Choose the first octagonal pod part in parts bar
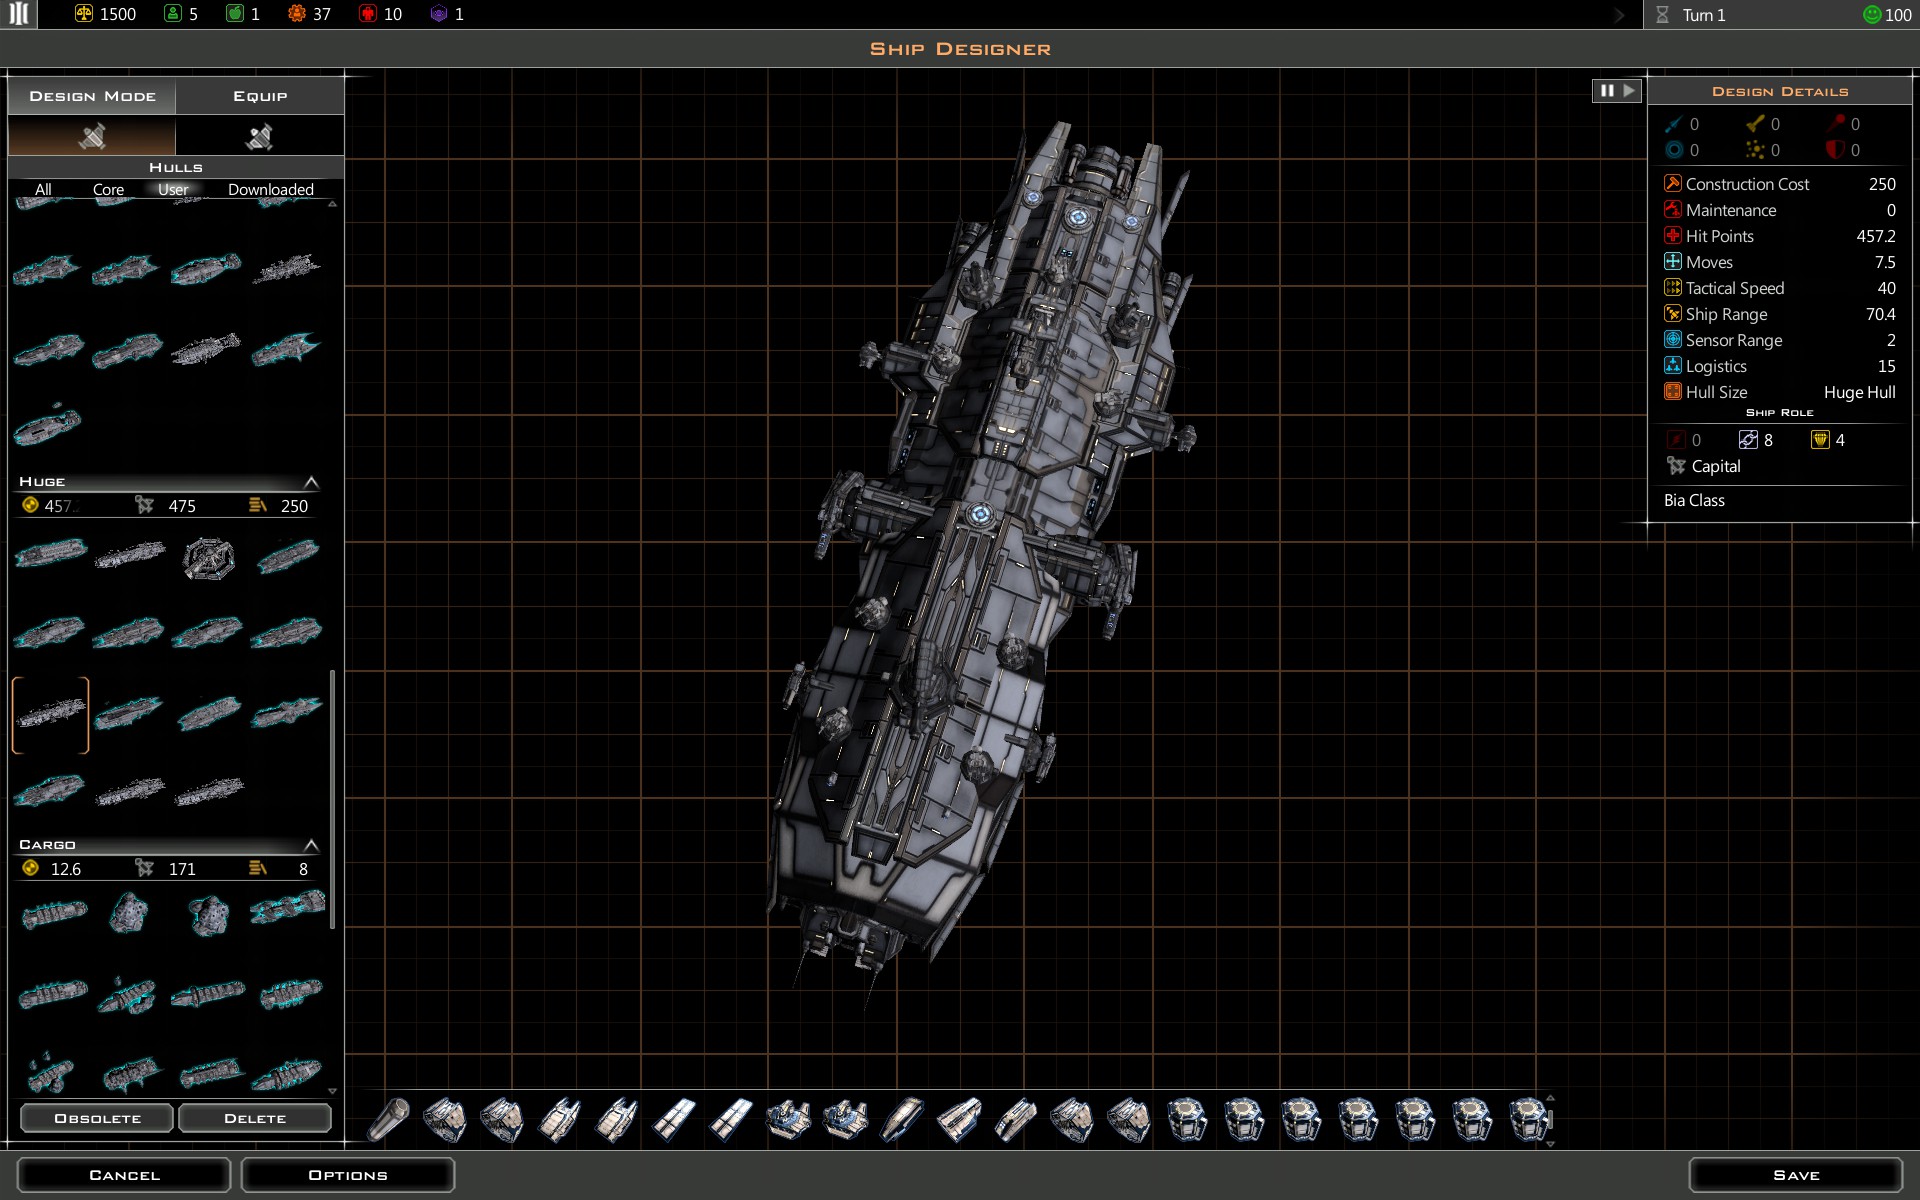The width and height of the screenshot is (1920, 1200). pos(1187,1119)
